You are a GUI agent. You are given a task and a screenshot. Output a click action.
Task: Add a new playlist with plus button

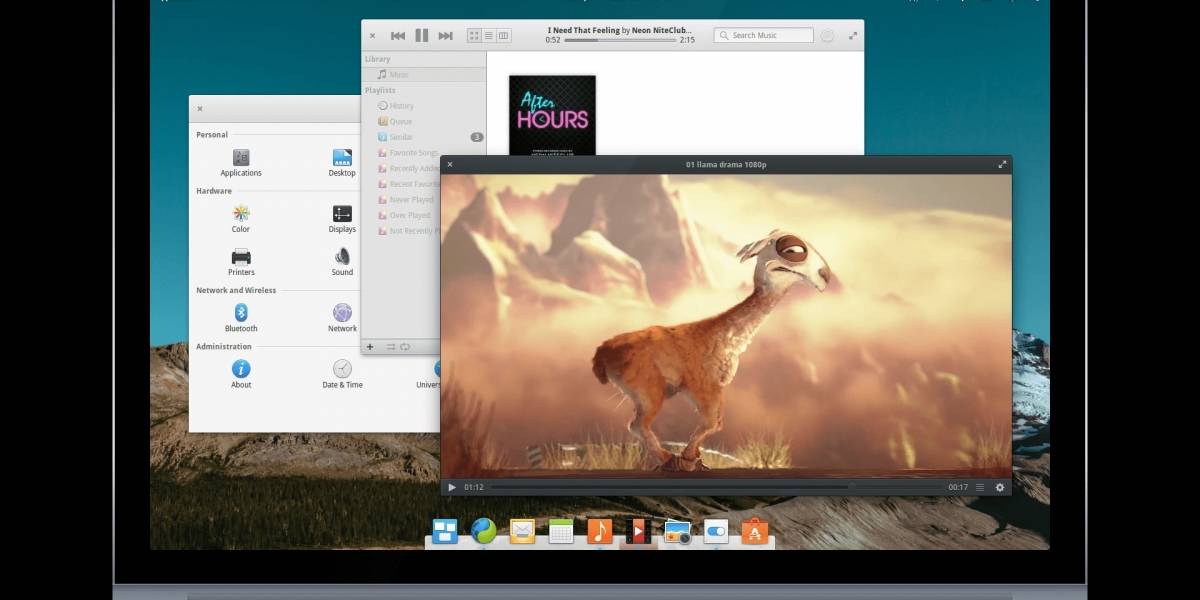coord(370,347)
